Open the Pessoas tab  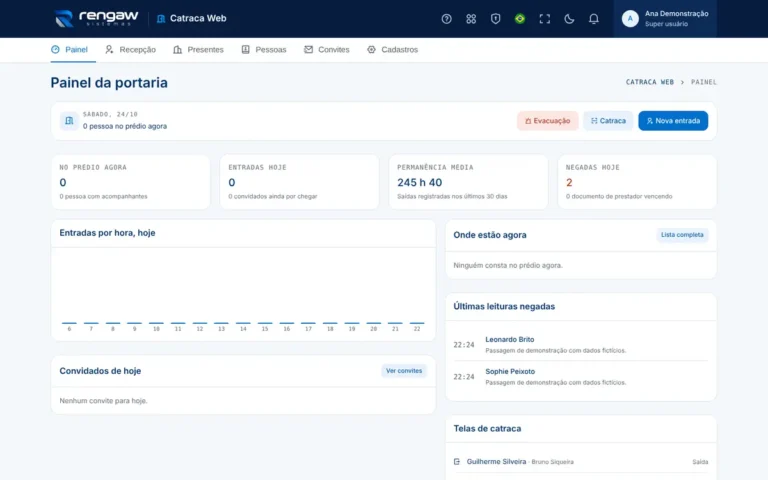(264, 49)
